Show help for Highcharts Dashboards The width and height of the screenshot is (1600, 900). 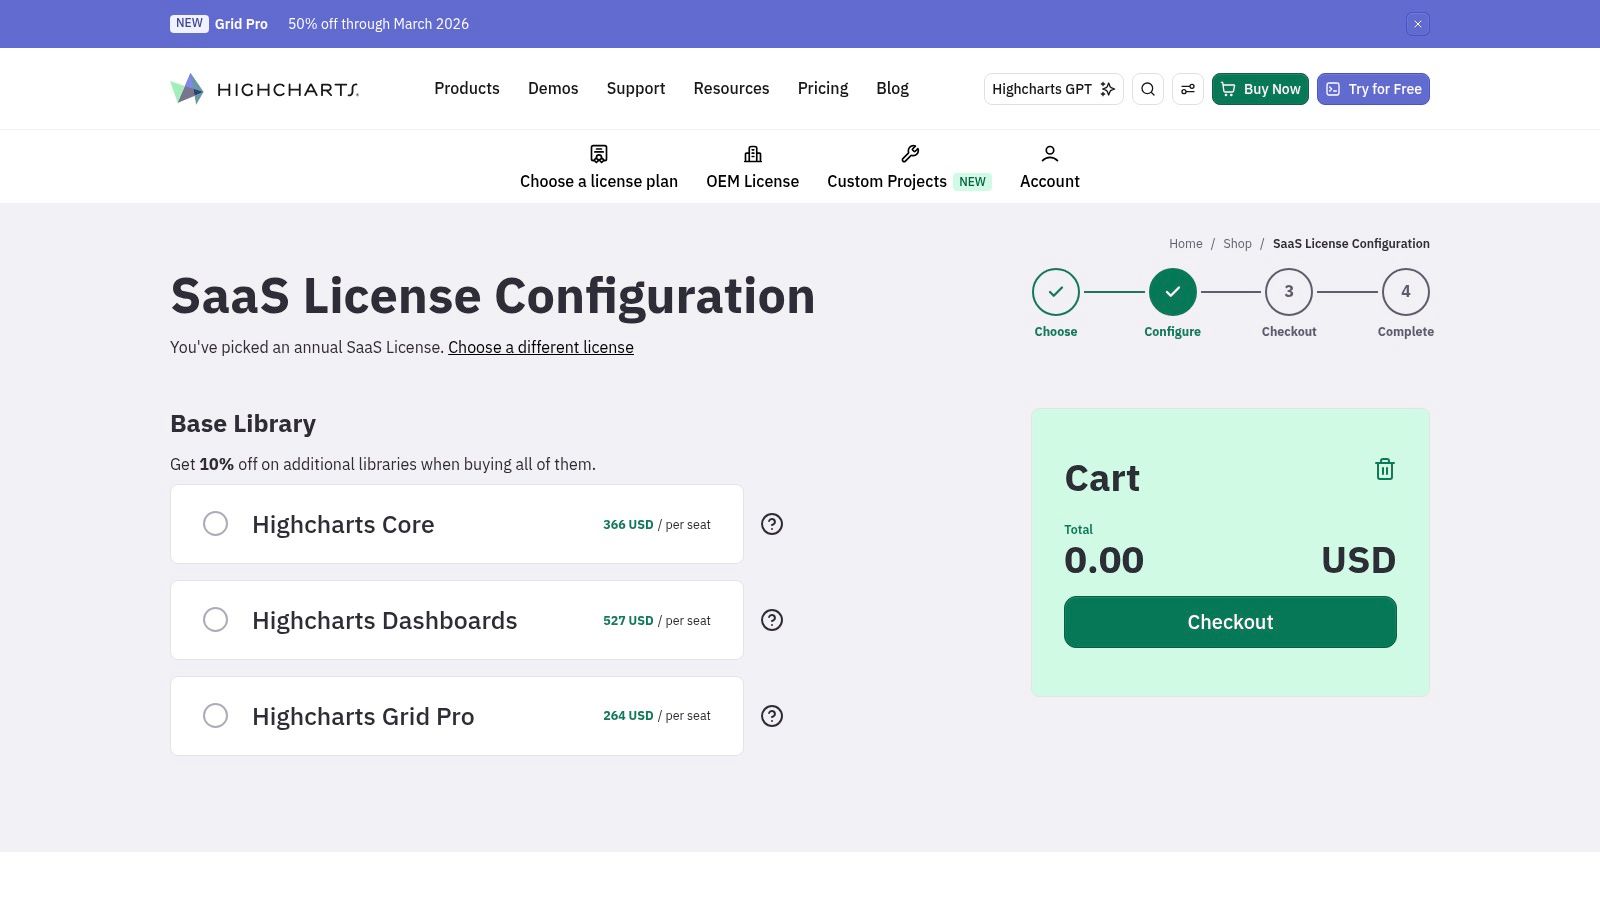772,620
